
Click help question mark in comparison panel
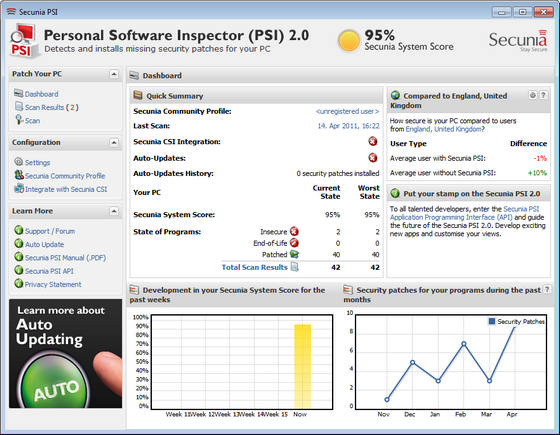[x=543, y=95]
